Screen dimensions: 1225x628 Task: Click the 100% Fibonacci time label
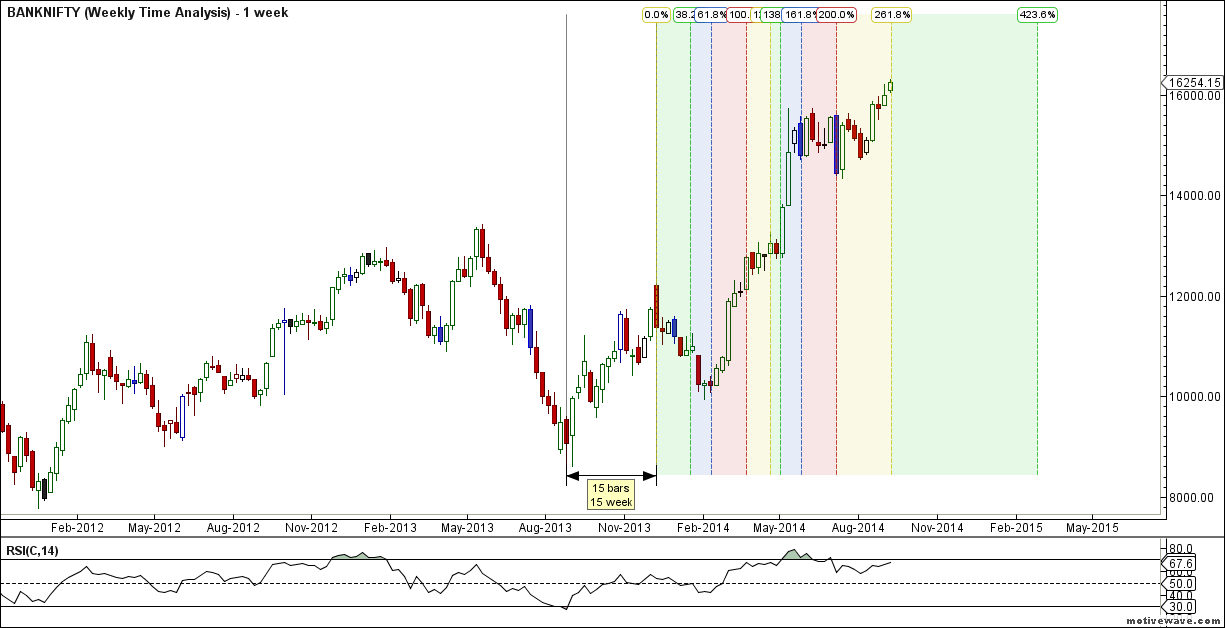coord(738,14)
